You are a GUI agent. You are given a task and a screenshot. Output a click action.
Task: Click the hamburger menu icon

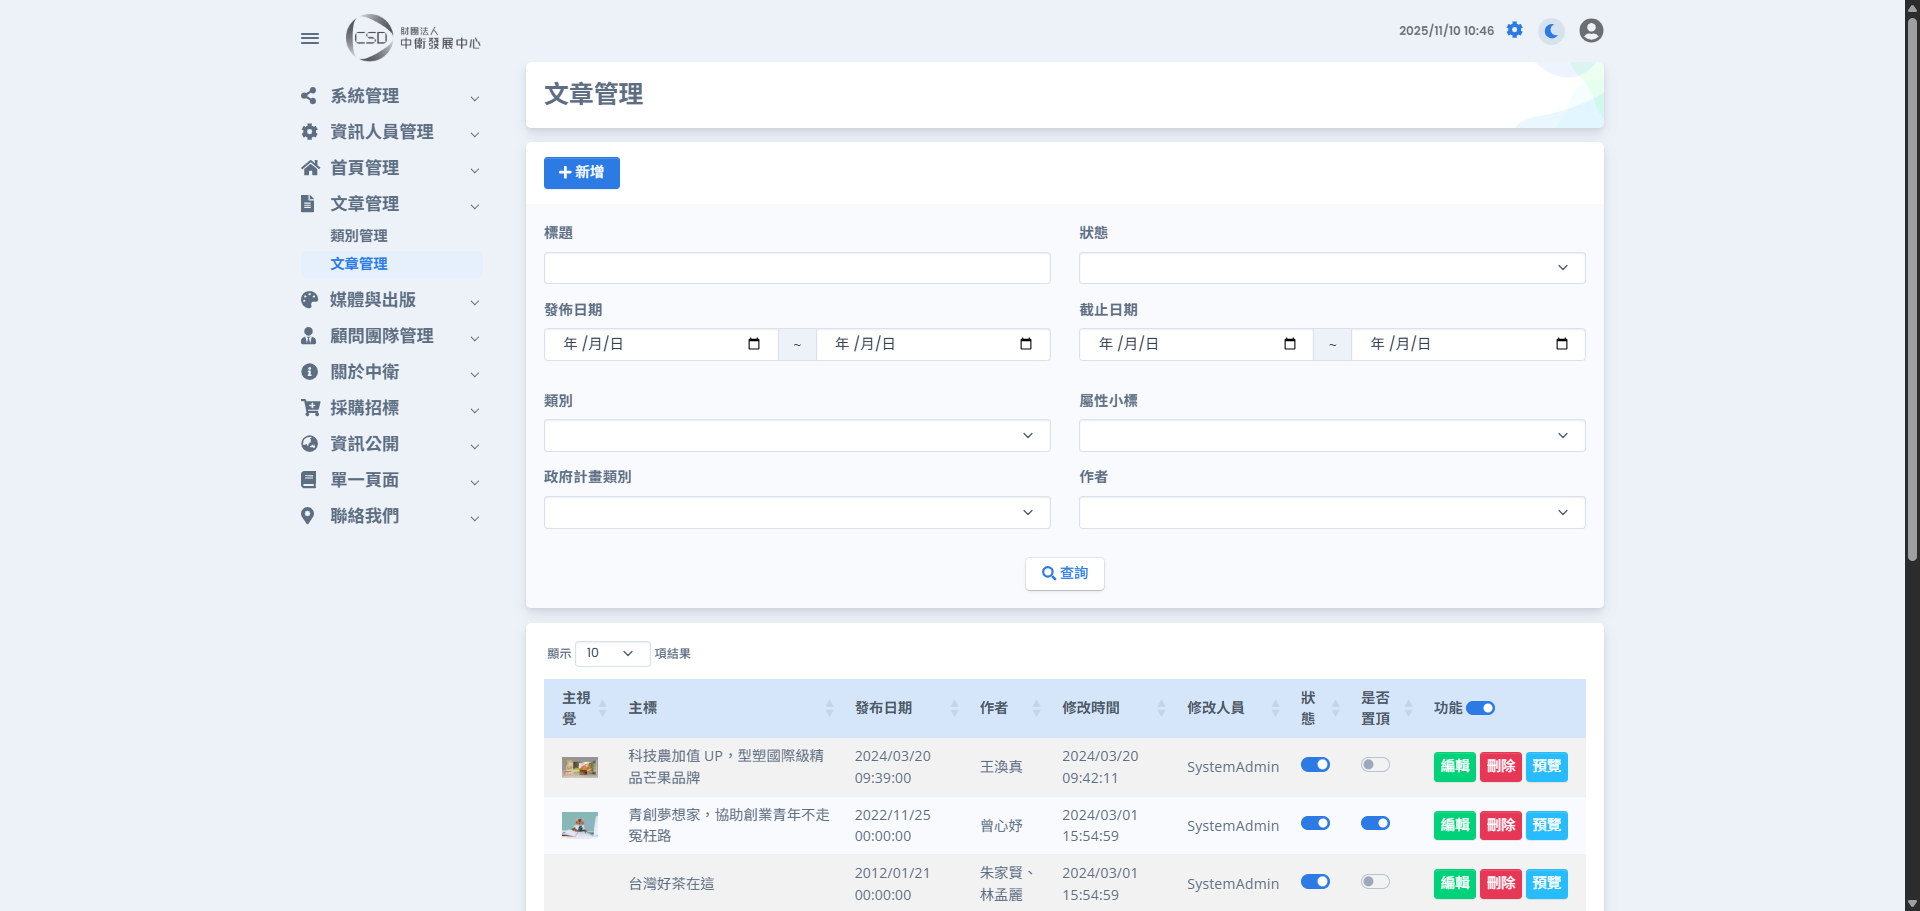pyautogui.click(x=310, y=38)
